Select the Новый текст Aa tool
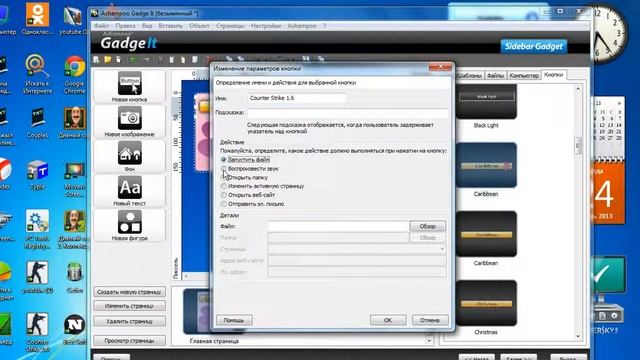 coord(129,191)
